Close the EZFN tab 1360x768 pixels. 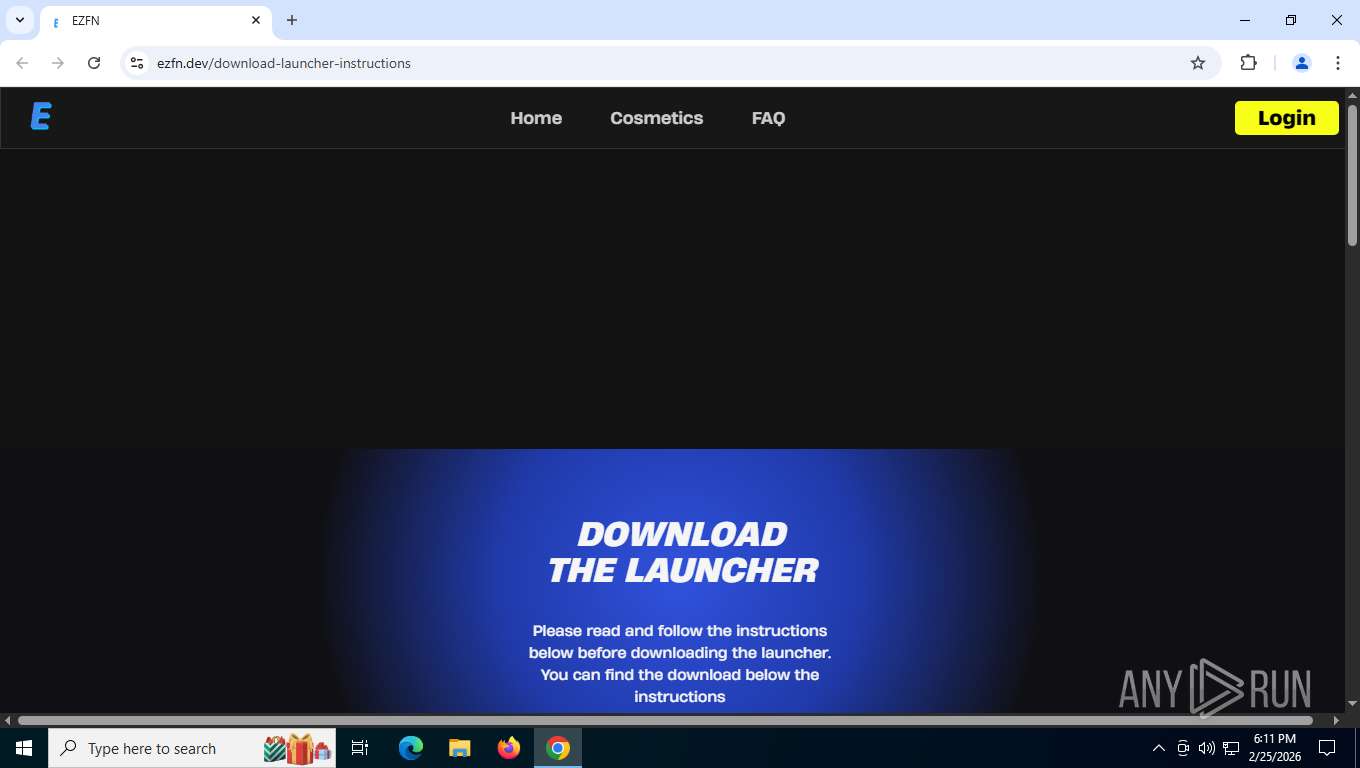pos(256,20)
